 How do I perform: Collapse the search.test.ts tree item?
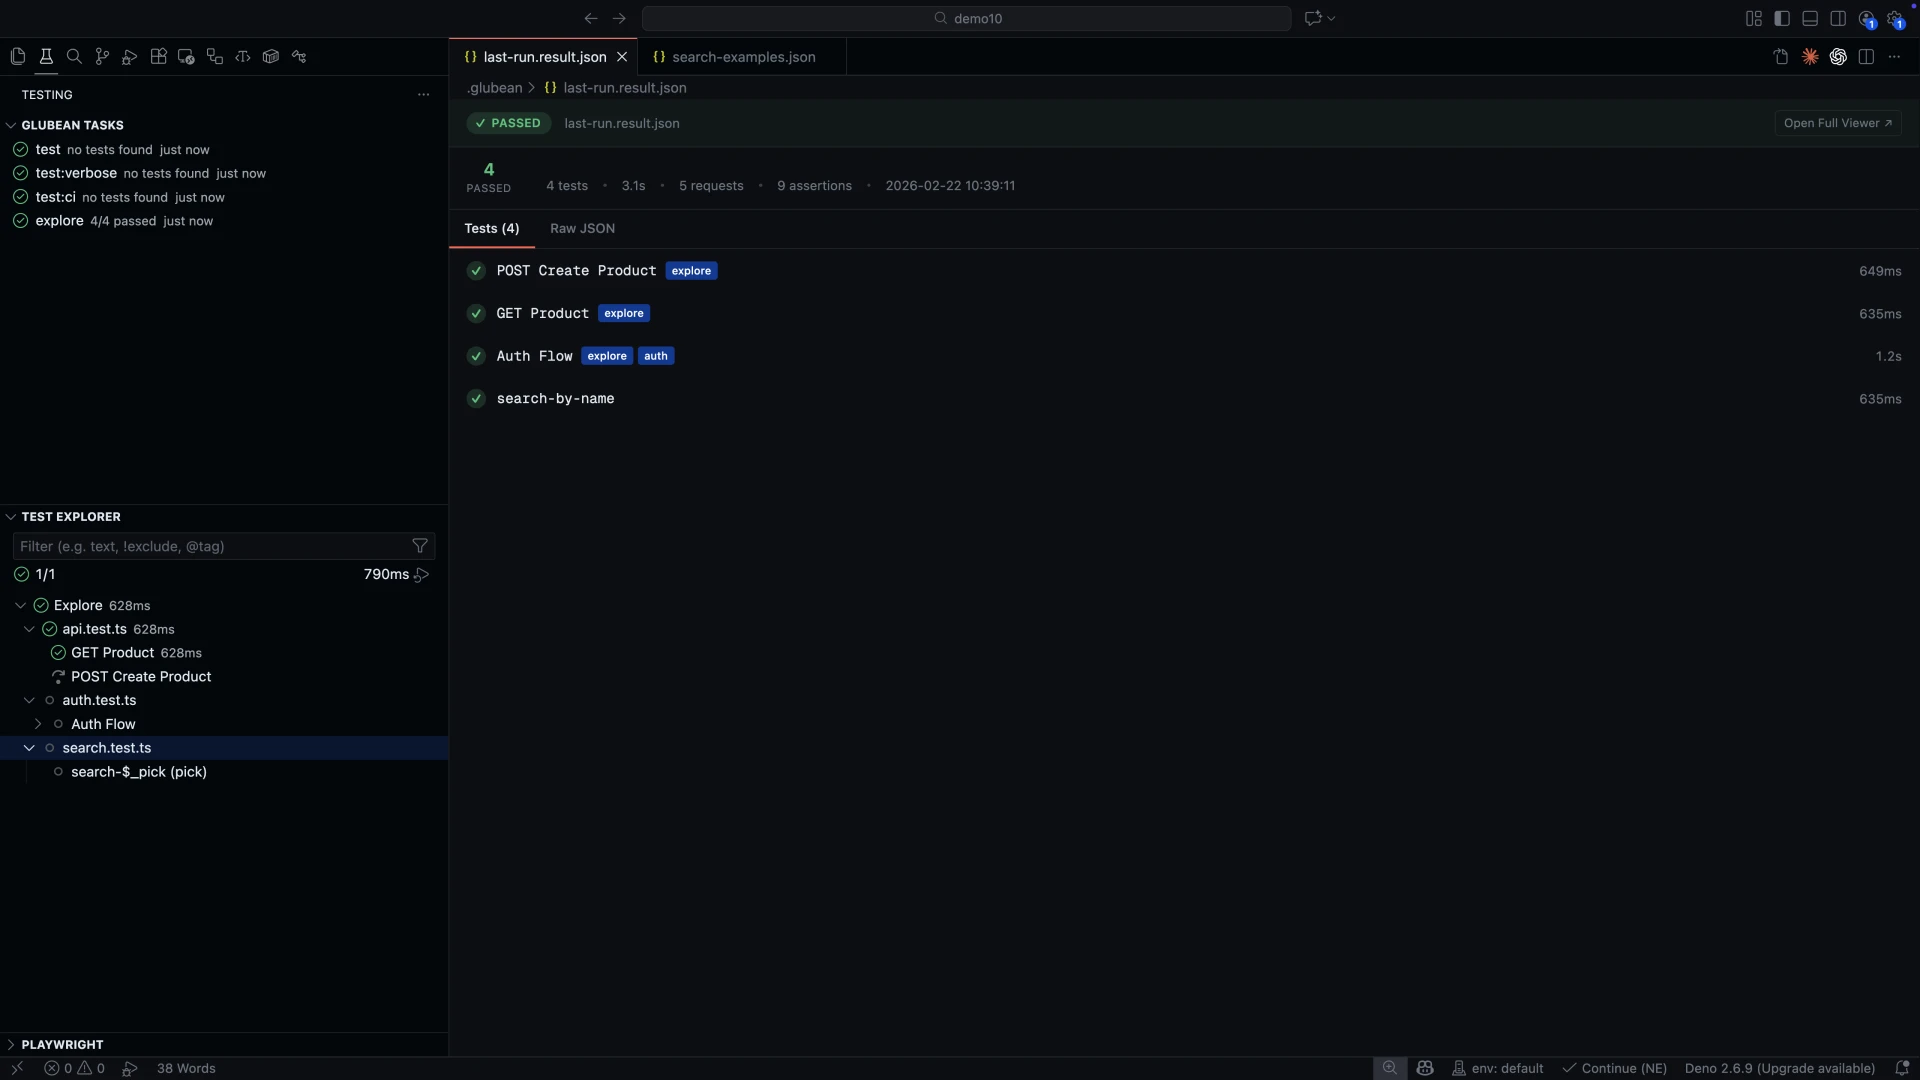click(30, 748)
